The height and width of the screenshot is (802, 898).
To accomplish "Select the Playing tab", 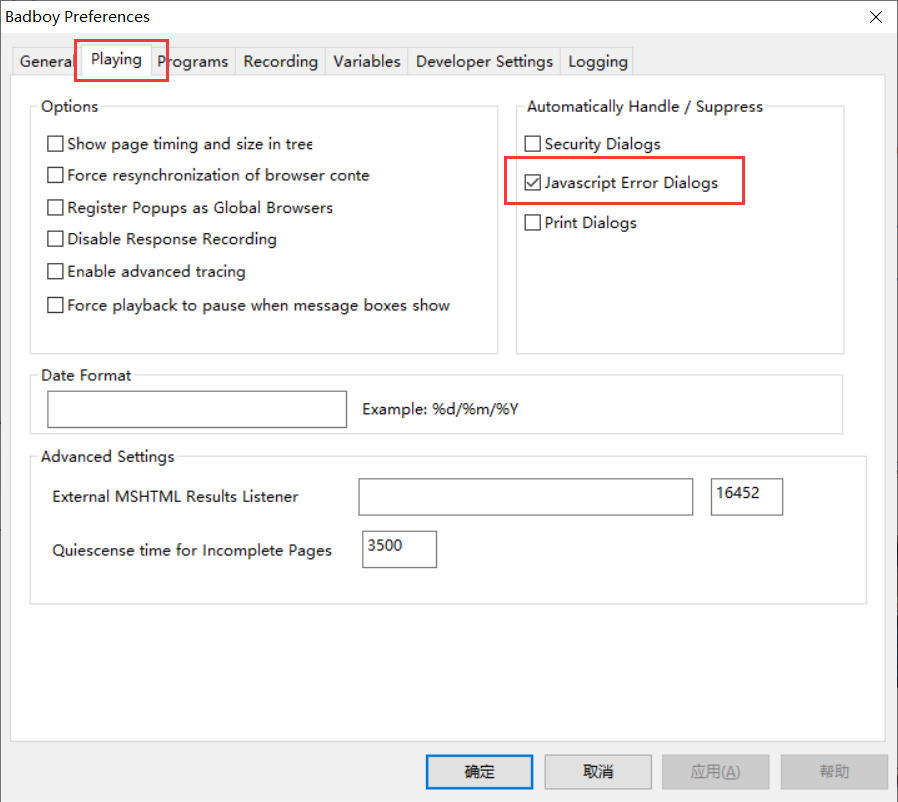I will [116, 60].
